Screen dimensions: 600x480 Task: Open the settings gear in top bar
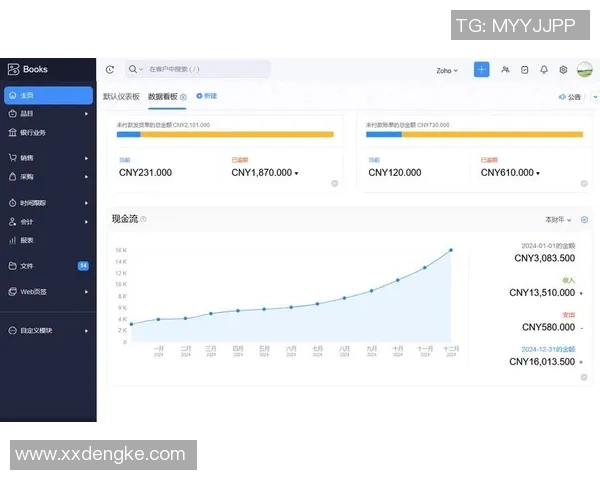click(x=563, y=70)
